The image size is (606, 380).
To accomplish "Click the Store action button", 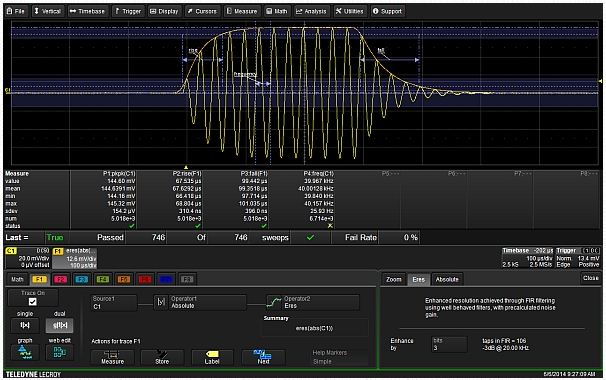I will (162, 357).
